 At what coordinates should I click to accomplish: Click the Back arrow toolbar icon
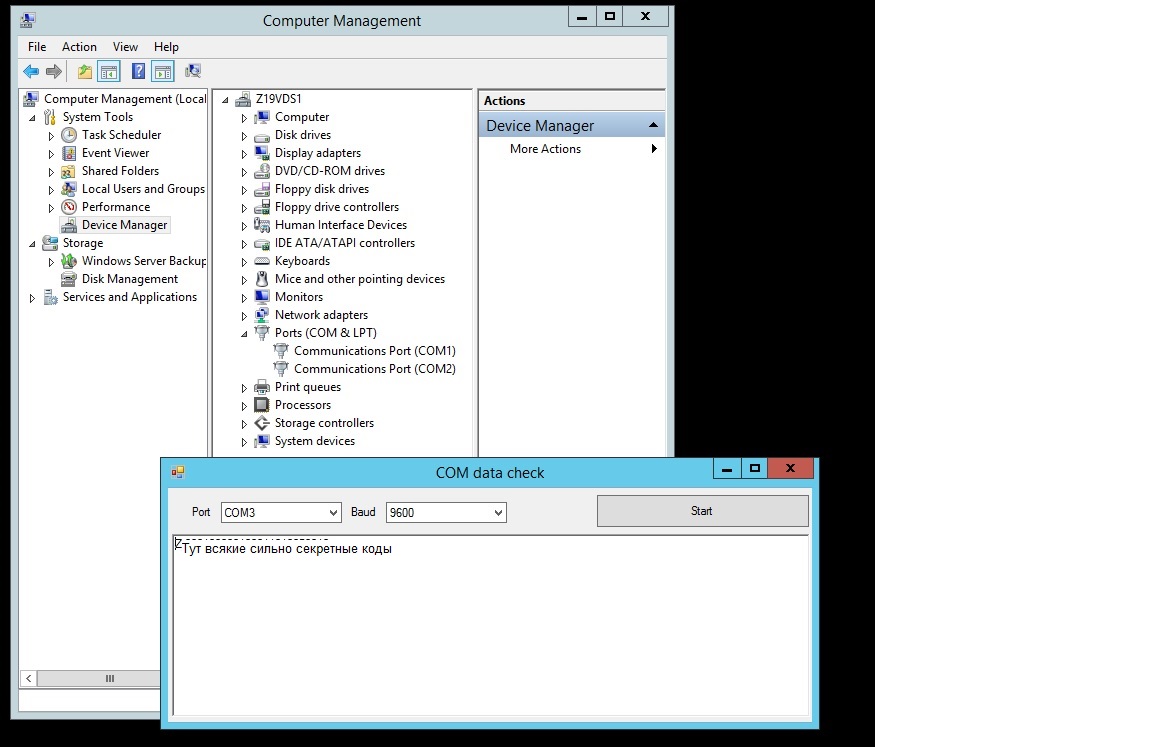(x=31, y=71)
